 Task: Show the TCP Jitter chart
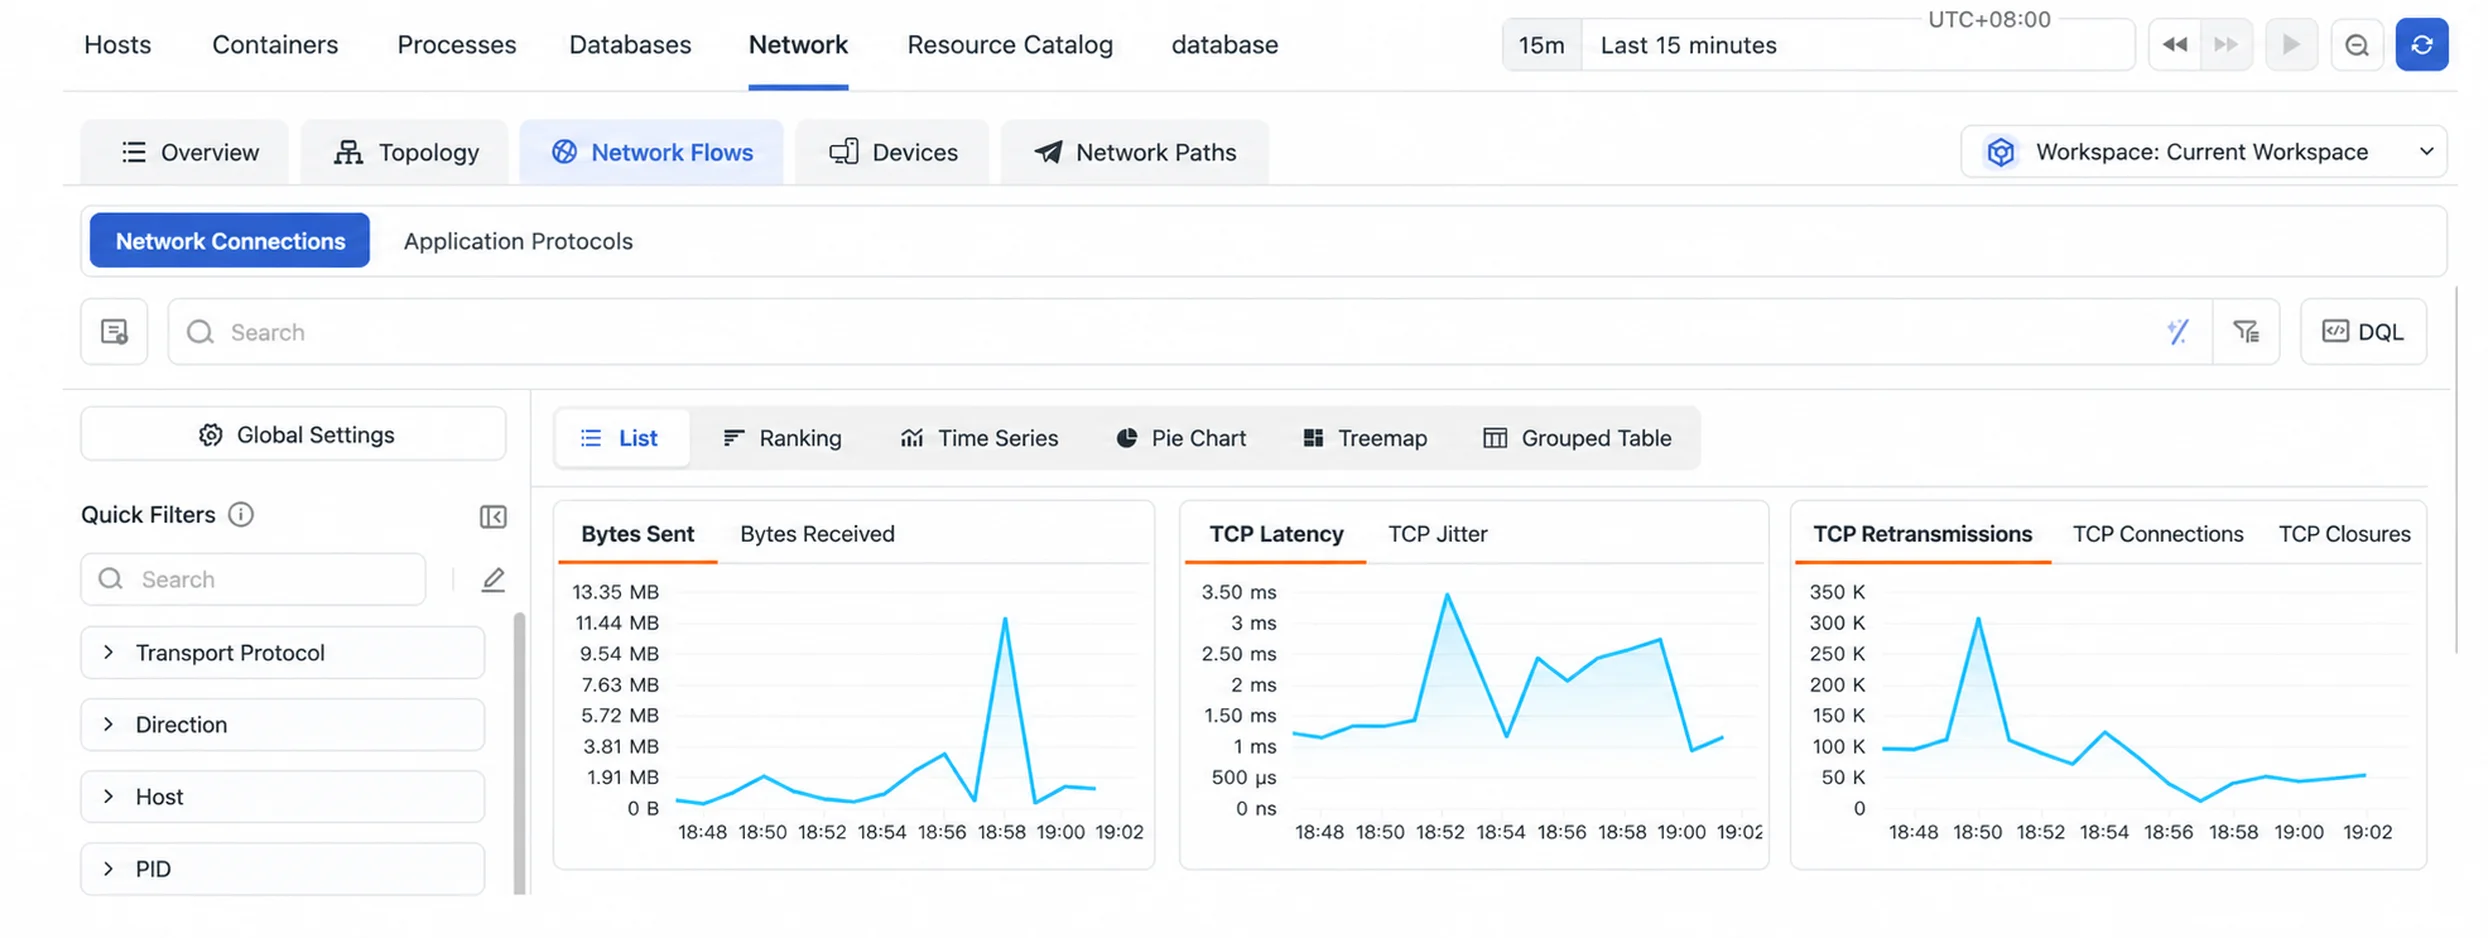[x=1437, y=534]
